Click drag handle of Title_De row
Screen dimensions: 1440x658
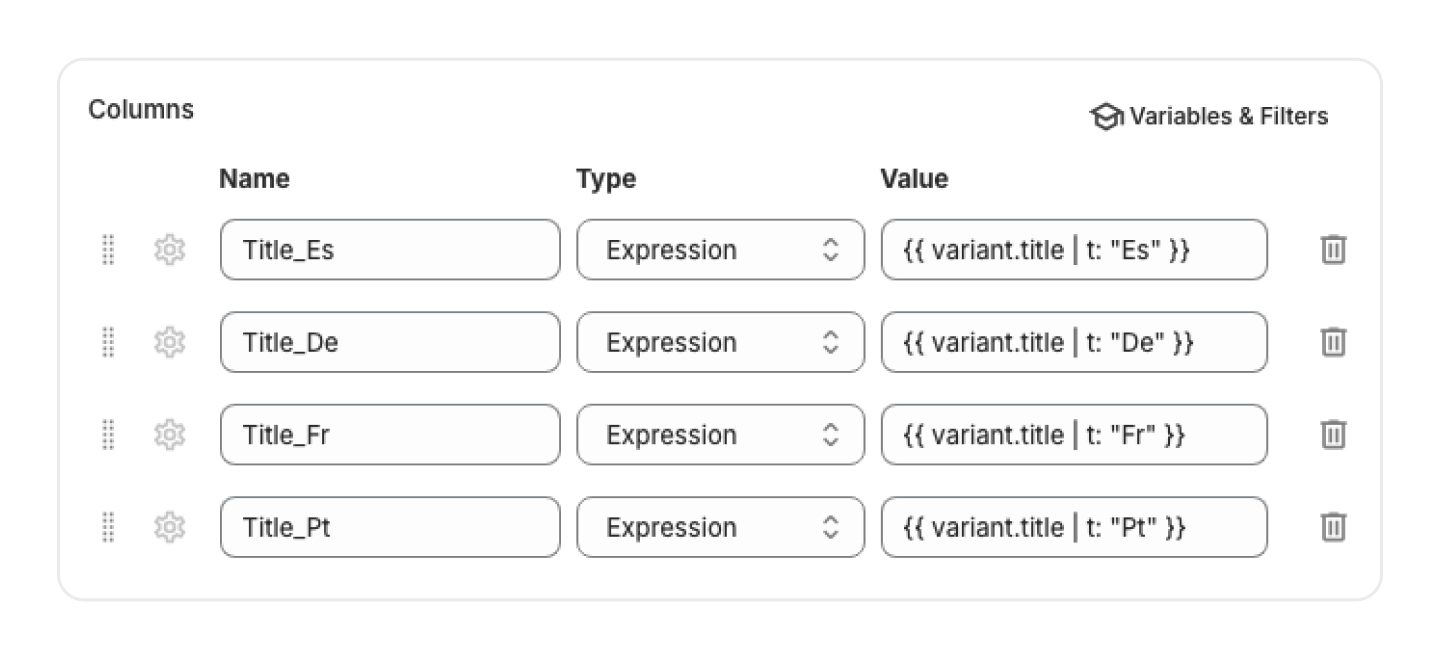(x=109, y=342)
